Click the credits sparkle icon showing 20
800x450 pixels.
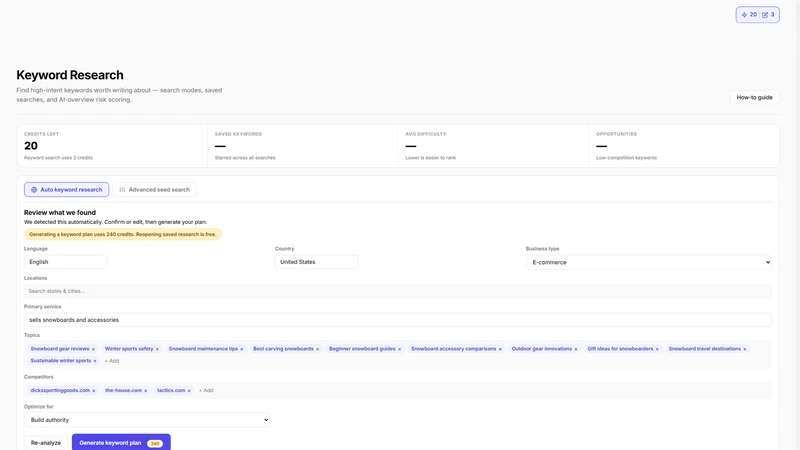[744, 15]
